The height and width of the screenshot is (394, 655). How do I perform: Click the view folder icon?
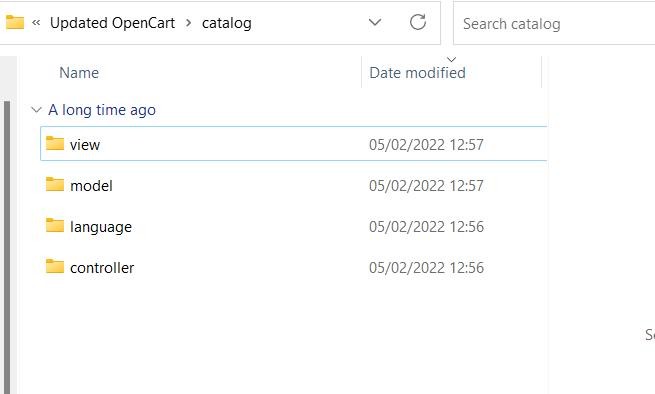tap(55, 143)
